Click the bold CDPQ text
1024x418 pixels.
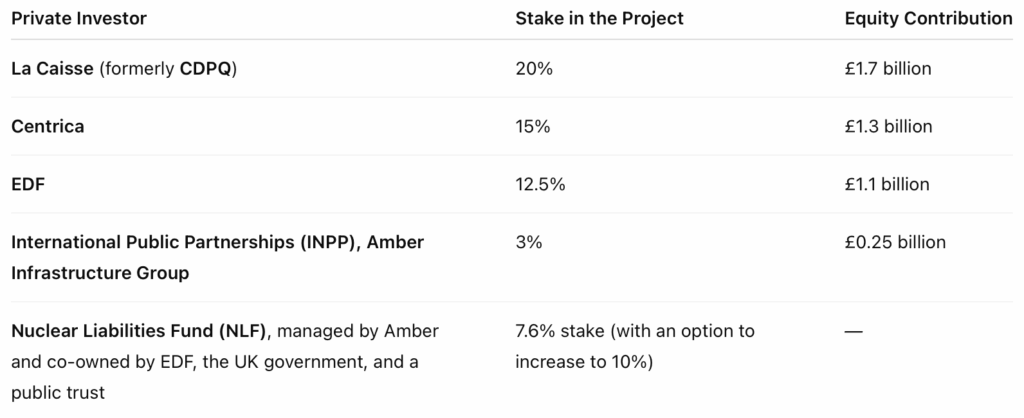pyautogui.click(x=206, y=69)
